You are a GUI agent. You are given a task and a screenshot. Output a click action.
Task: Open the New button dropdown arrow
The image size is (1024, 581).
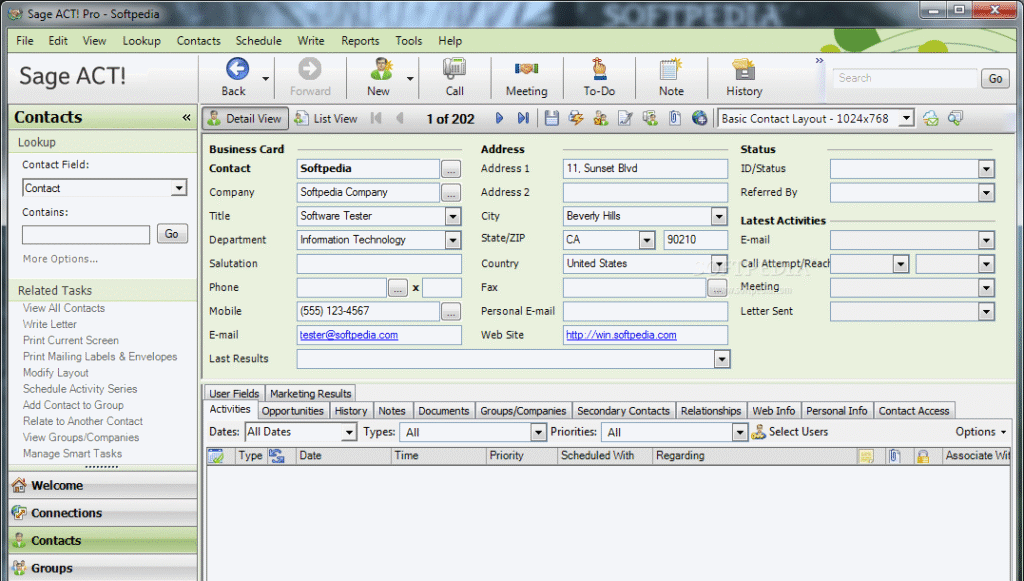click(410, 78)
